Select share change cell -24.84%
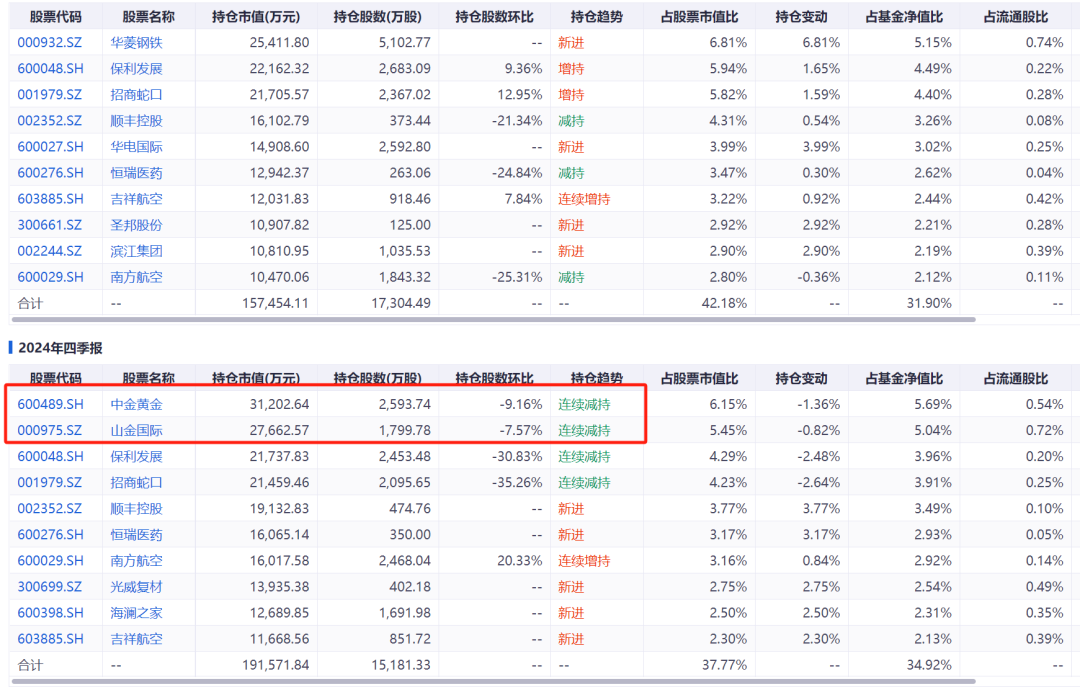Image resolution: width=1080 pixels, height=687 pixels. 517,173
